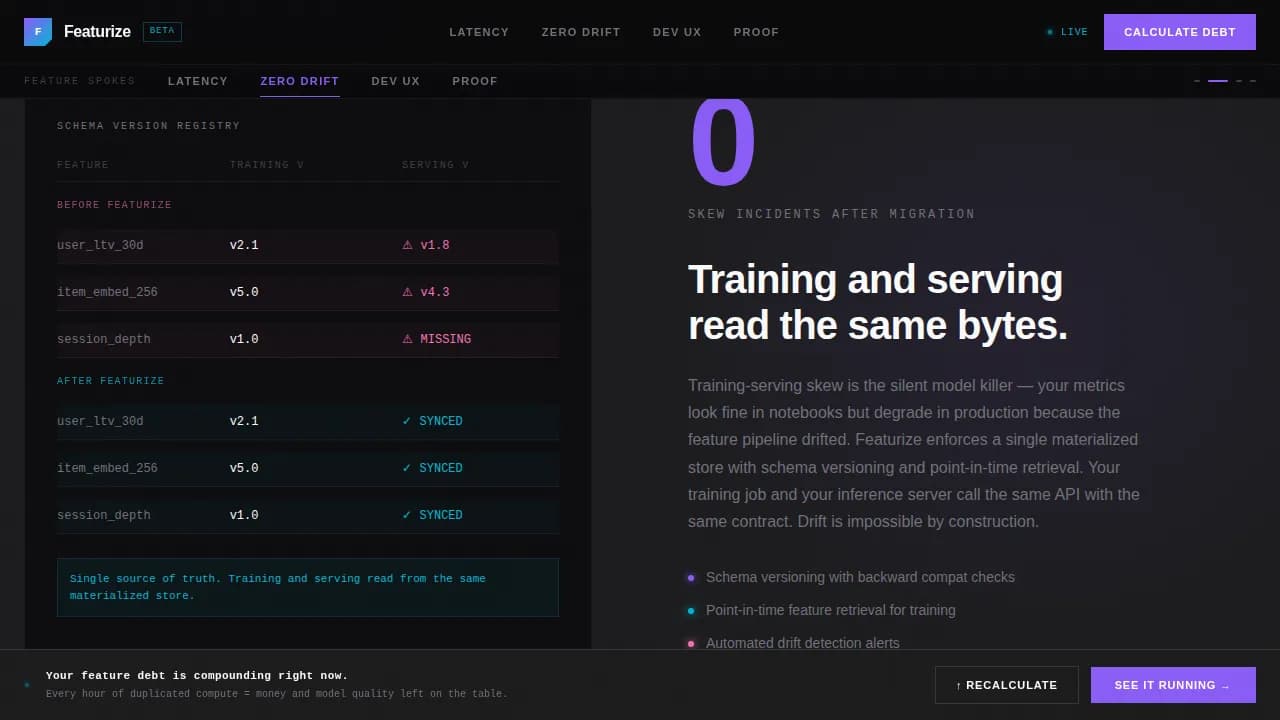Click the MISSING serving version value
Image resolution: width=1280 pixels, height=720 pixels.
[x=446, y=339]
